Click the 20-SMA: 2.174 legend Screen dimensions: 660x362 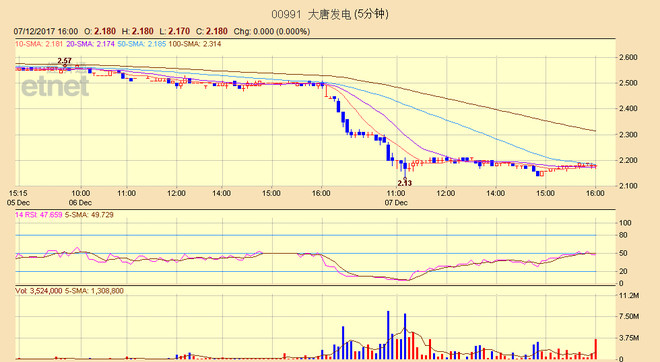(90, 44)
